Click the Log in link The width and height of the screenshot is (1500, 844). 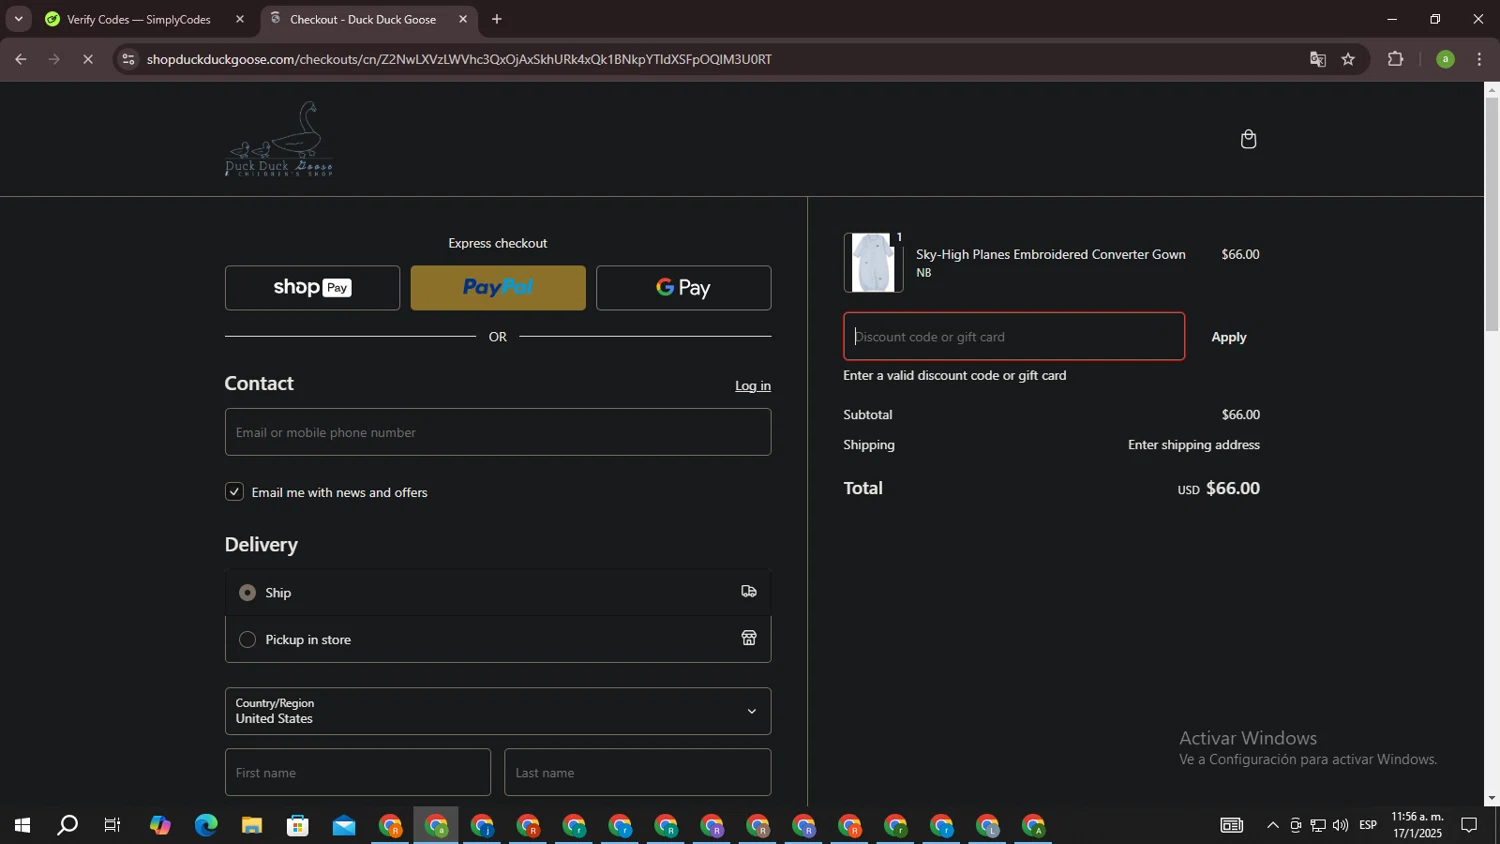tap(753, 386)
